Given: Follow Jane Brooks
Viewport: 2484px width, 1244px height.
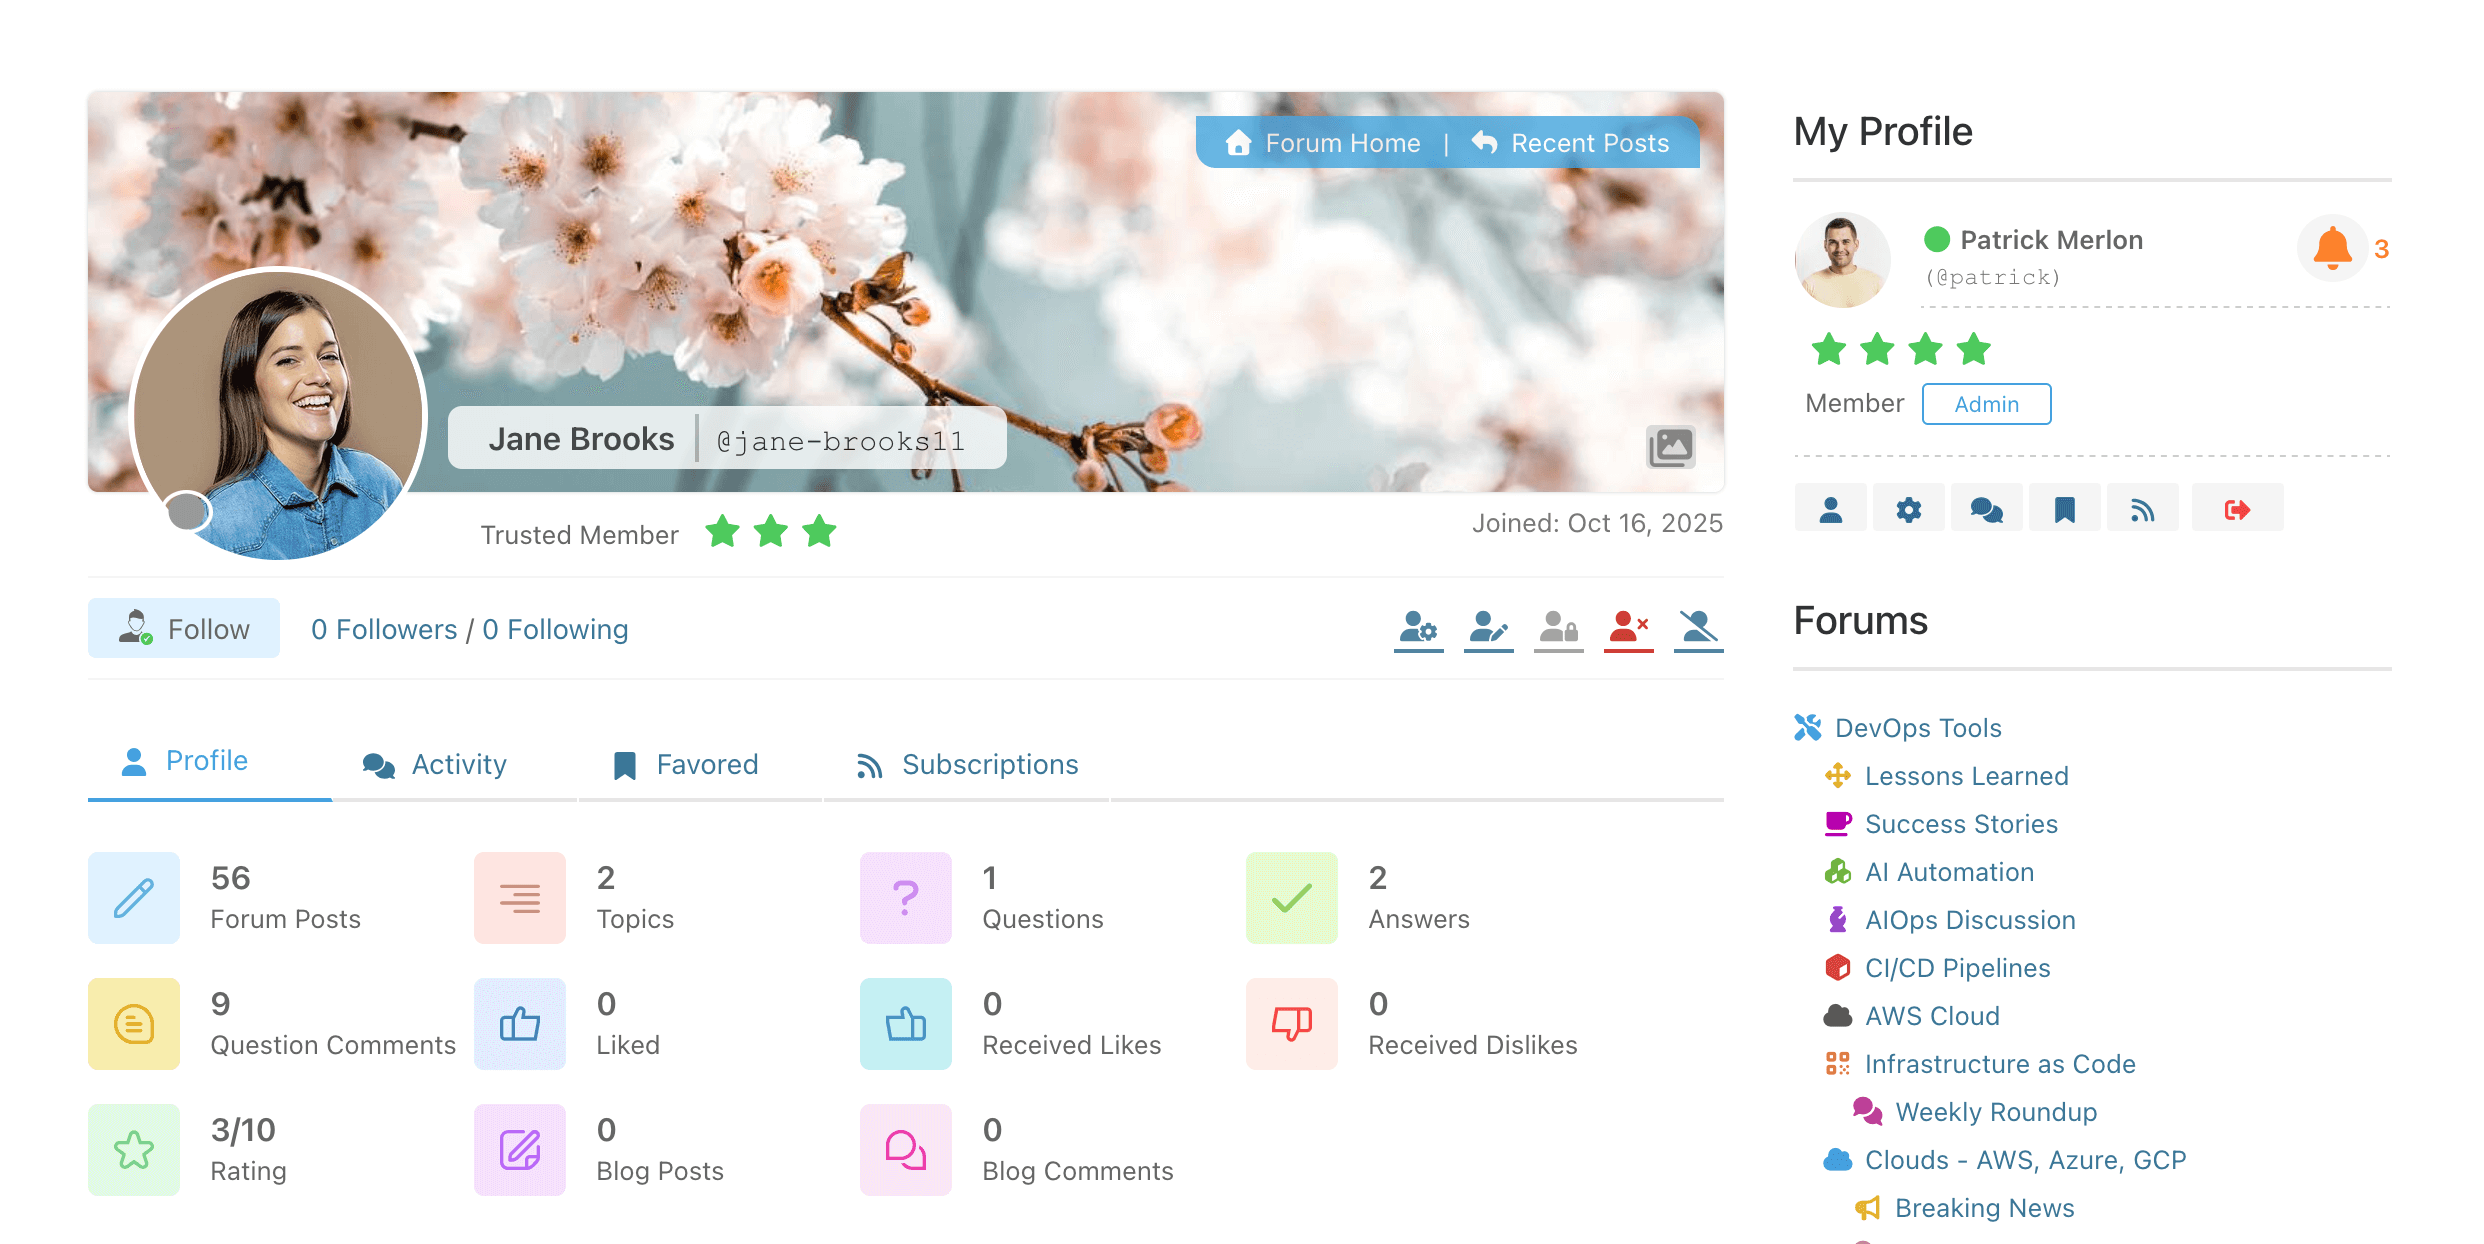Looking at the screenshot, I should pyautogui.click(x=184, y=628).
